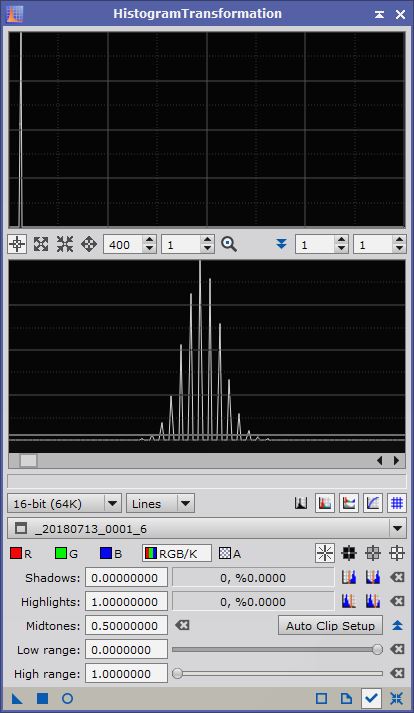
Task: Toggle the grid display icon
Action: point(397,503)
